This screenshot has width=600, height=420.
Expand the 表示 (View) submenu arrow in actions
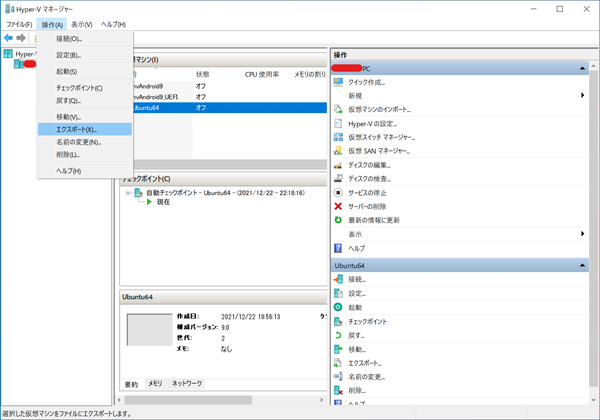582,234
